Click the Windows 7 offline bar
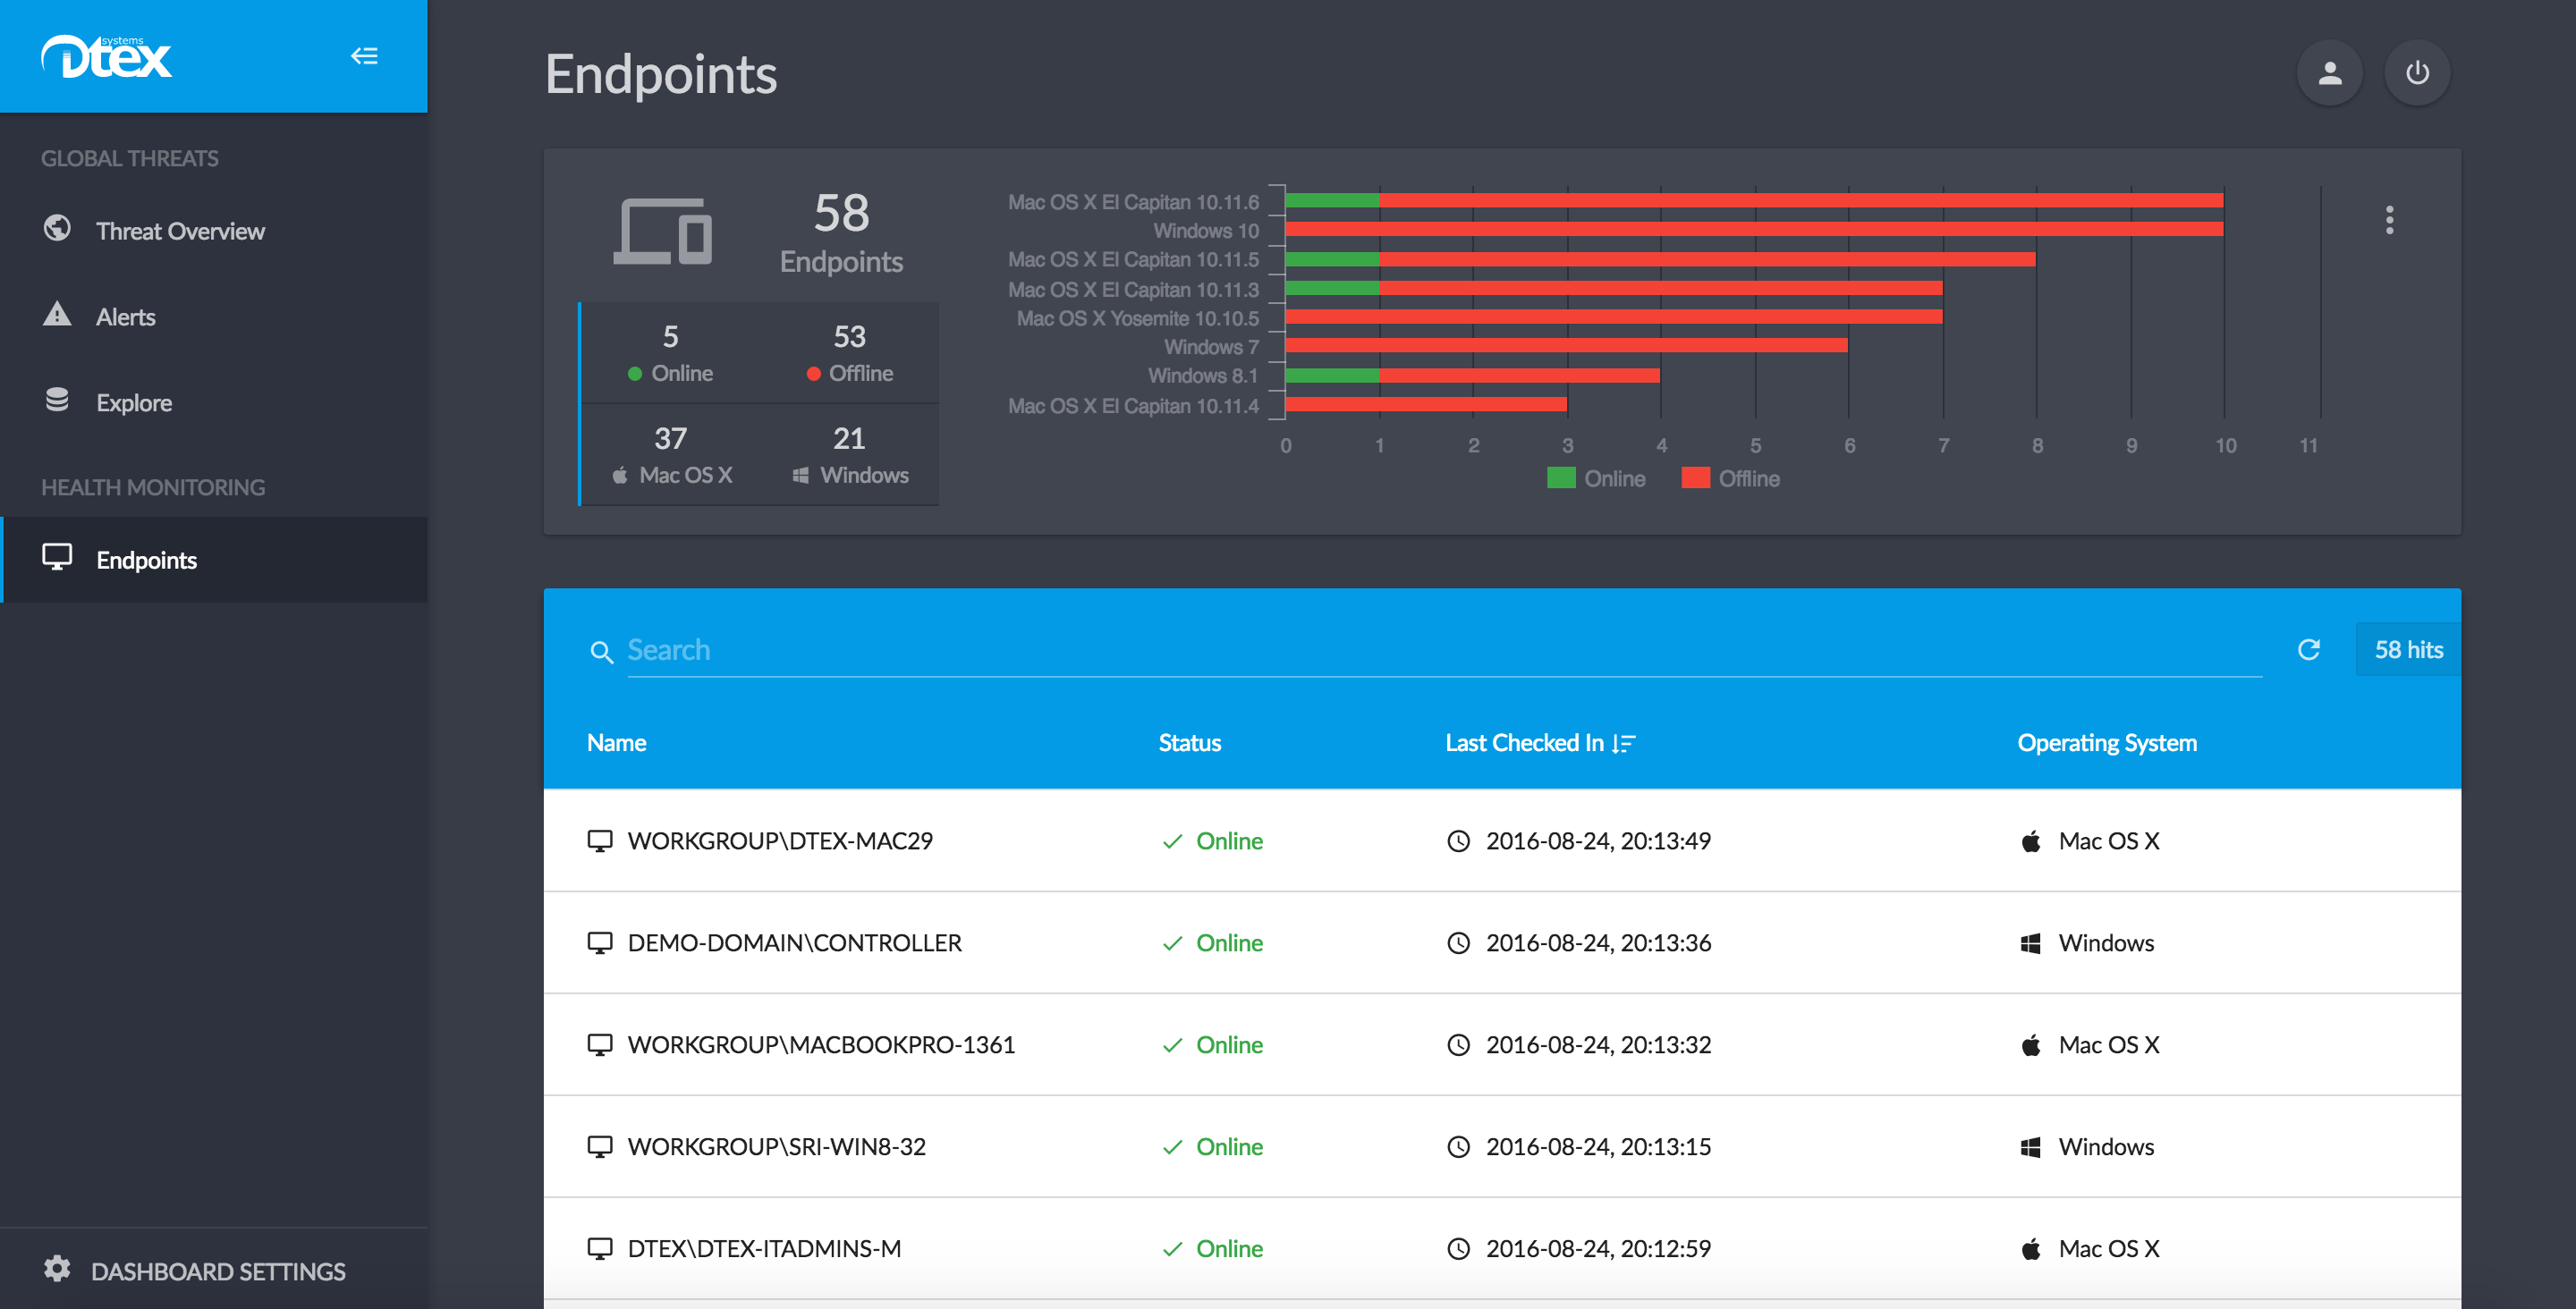Viewport: 2576px width, 1309px height. (1566, 345)
